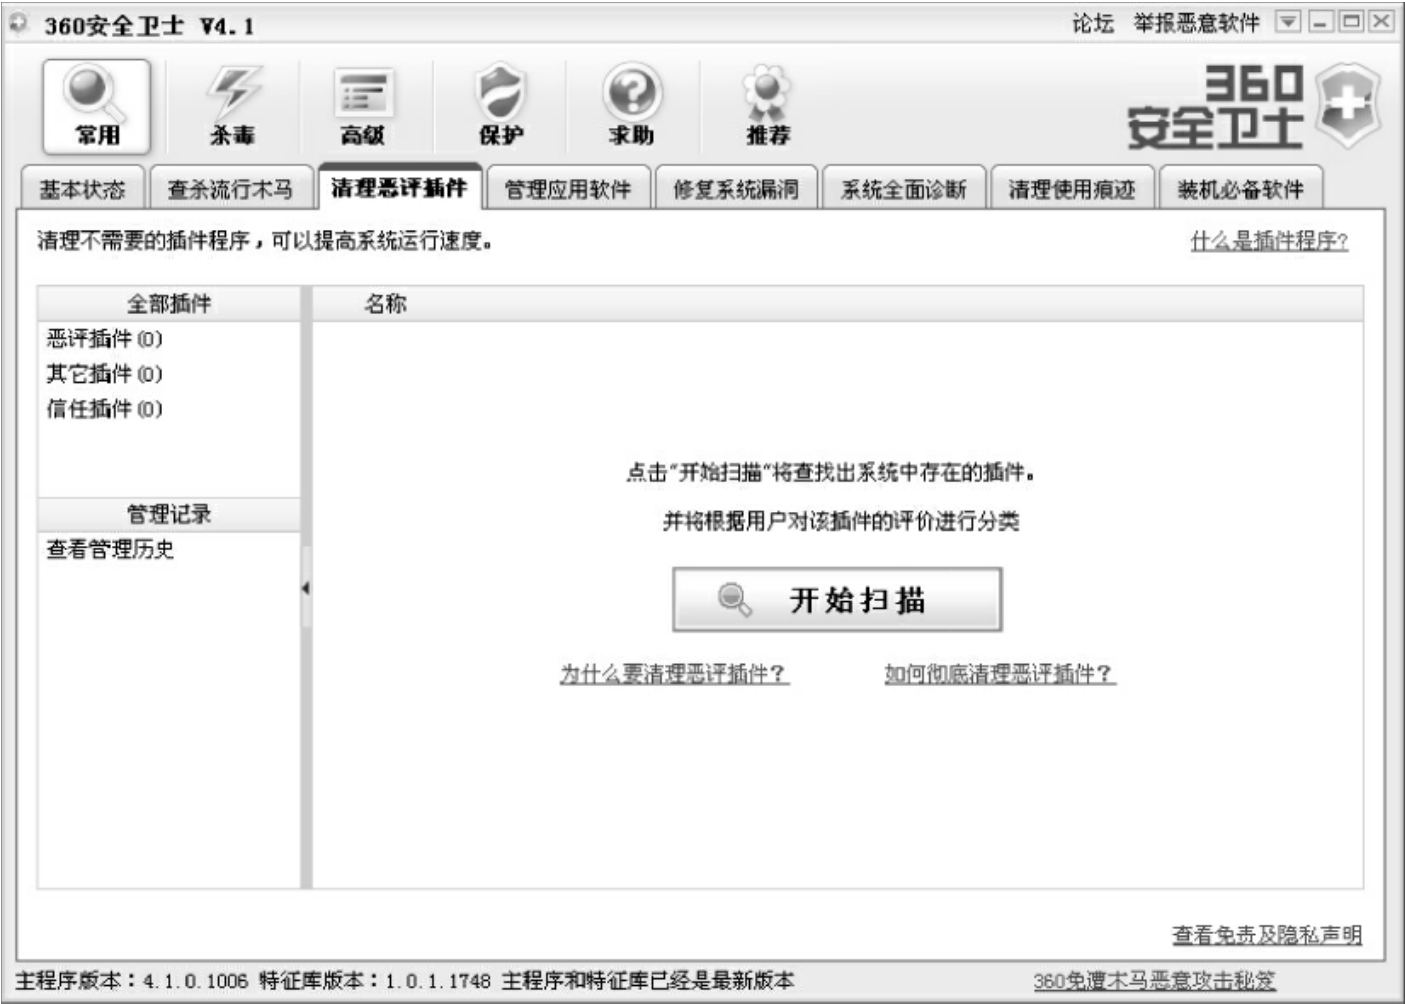Click 举报恶意软件 in the title bar
This screenshot has width=1405, height=1004.
click(1196, 23)
